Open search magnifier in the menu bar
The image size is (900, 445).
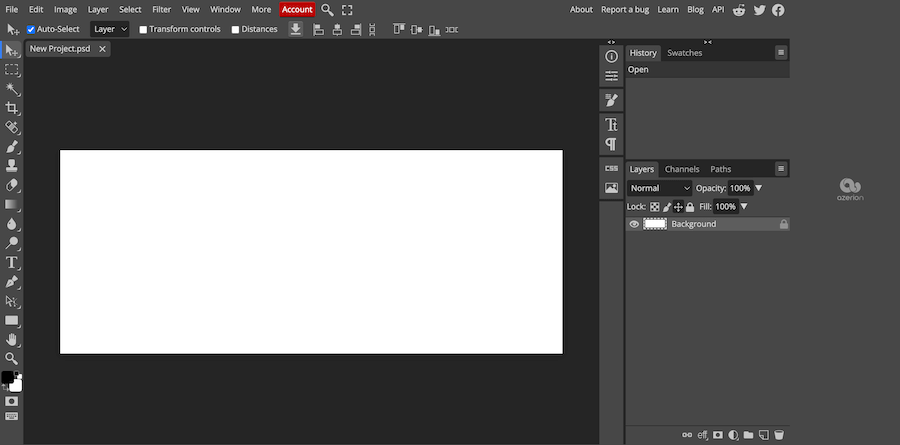coord(327,10)
